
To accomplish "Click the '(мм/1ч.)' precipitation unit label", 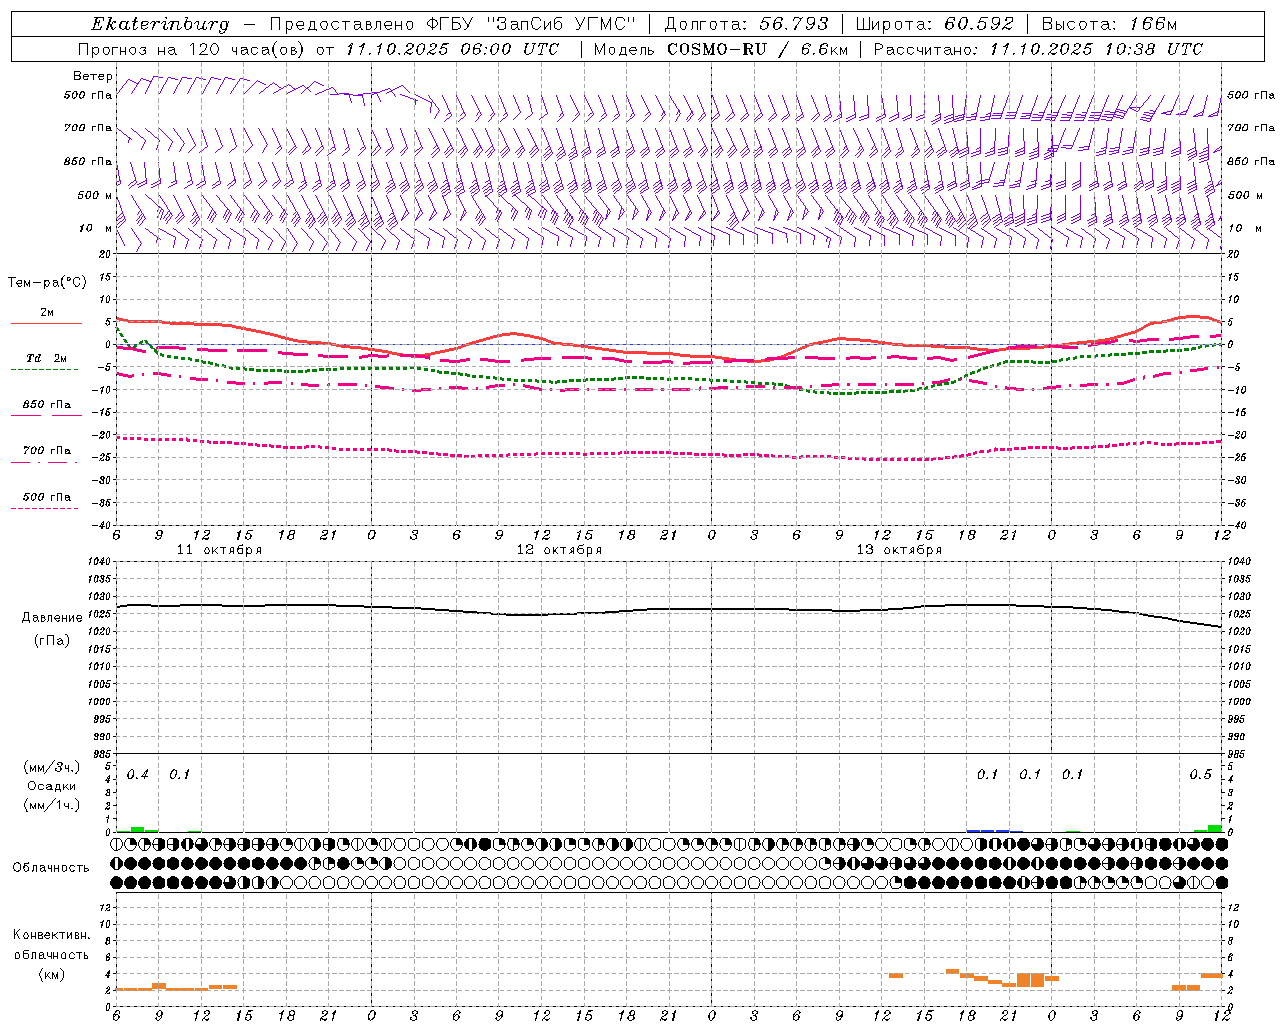I will [51, 804].
